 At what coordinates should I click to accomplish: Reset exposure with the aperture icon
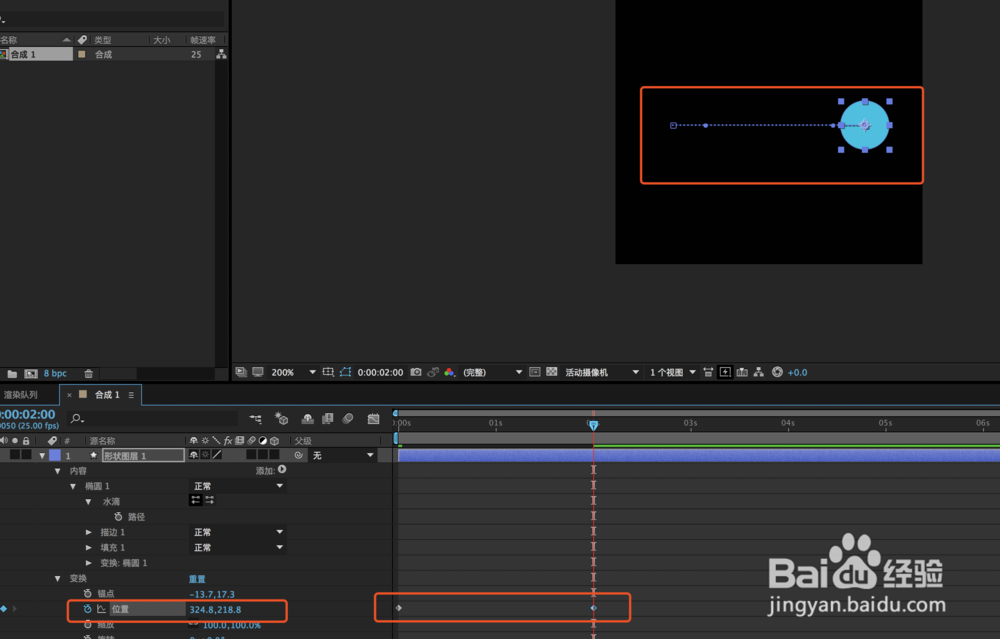click(x=777, y=372)
